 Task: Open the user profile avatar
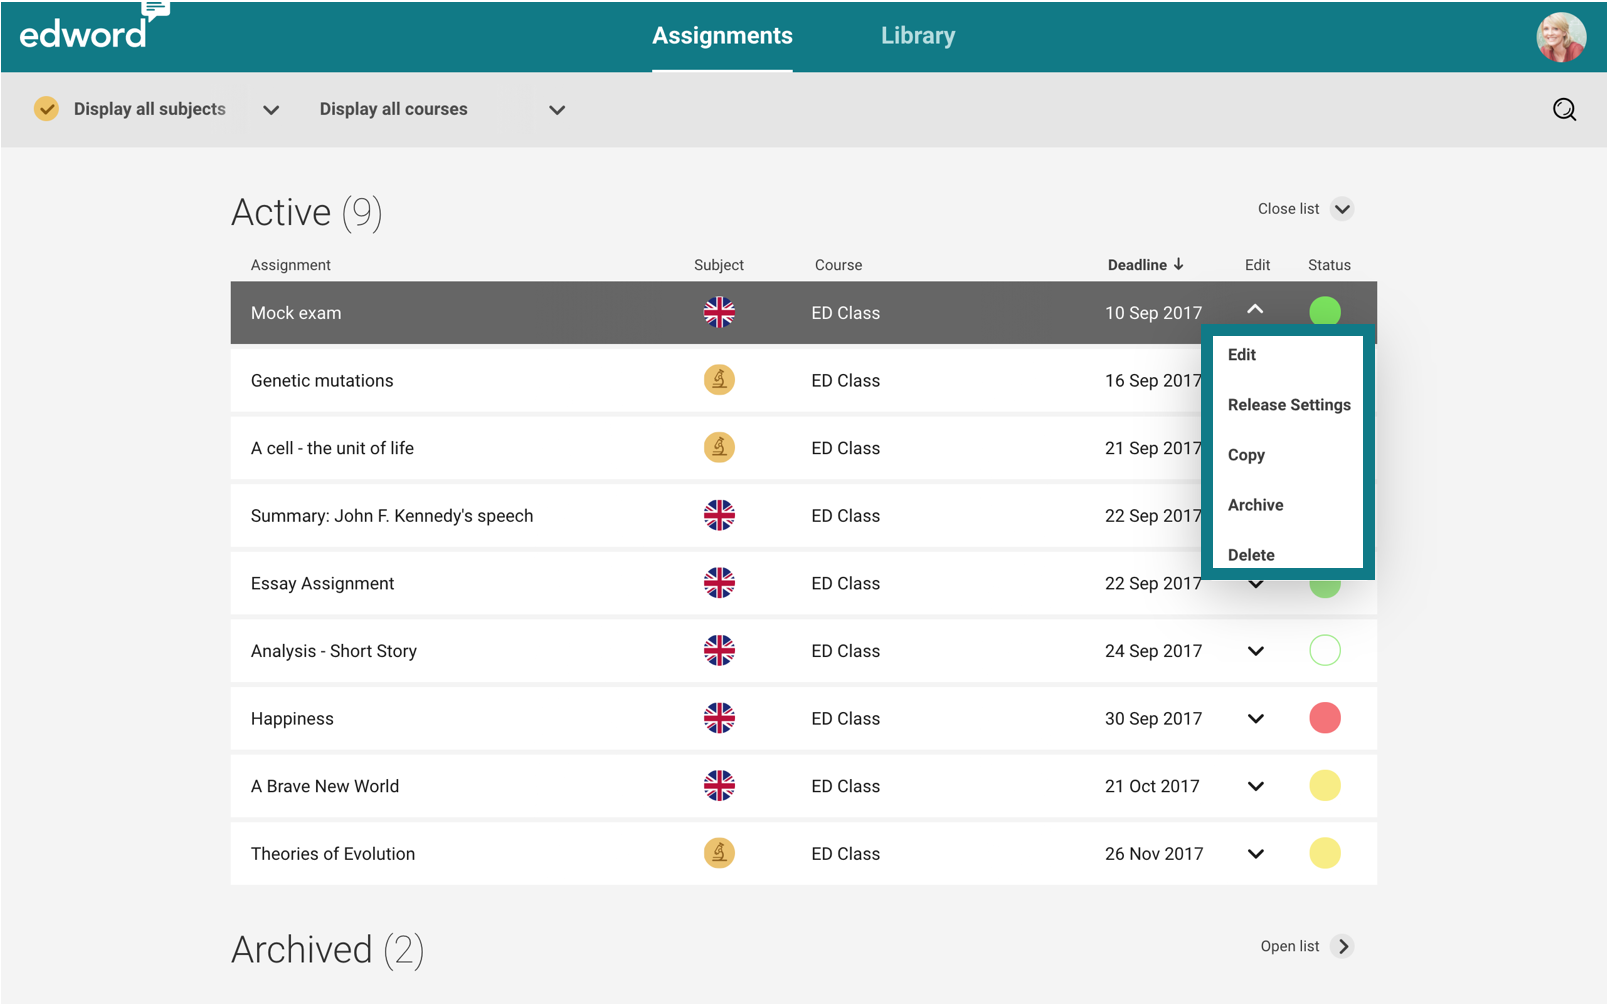[x=1560, y=37]
